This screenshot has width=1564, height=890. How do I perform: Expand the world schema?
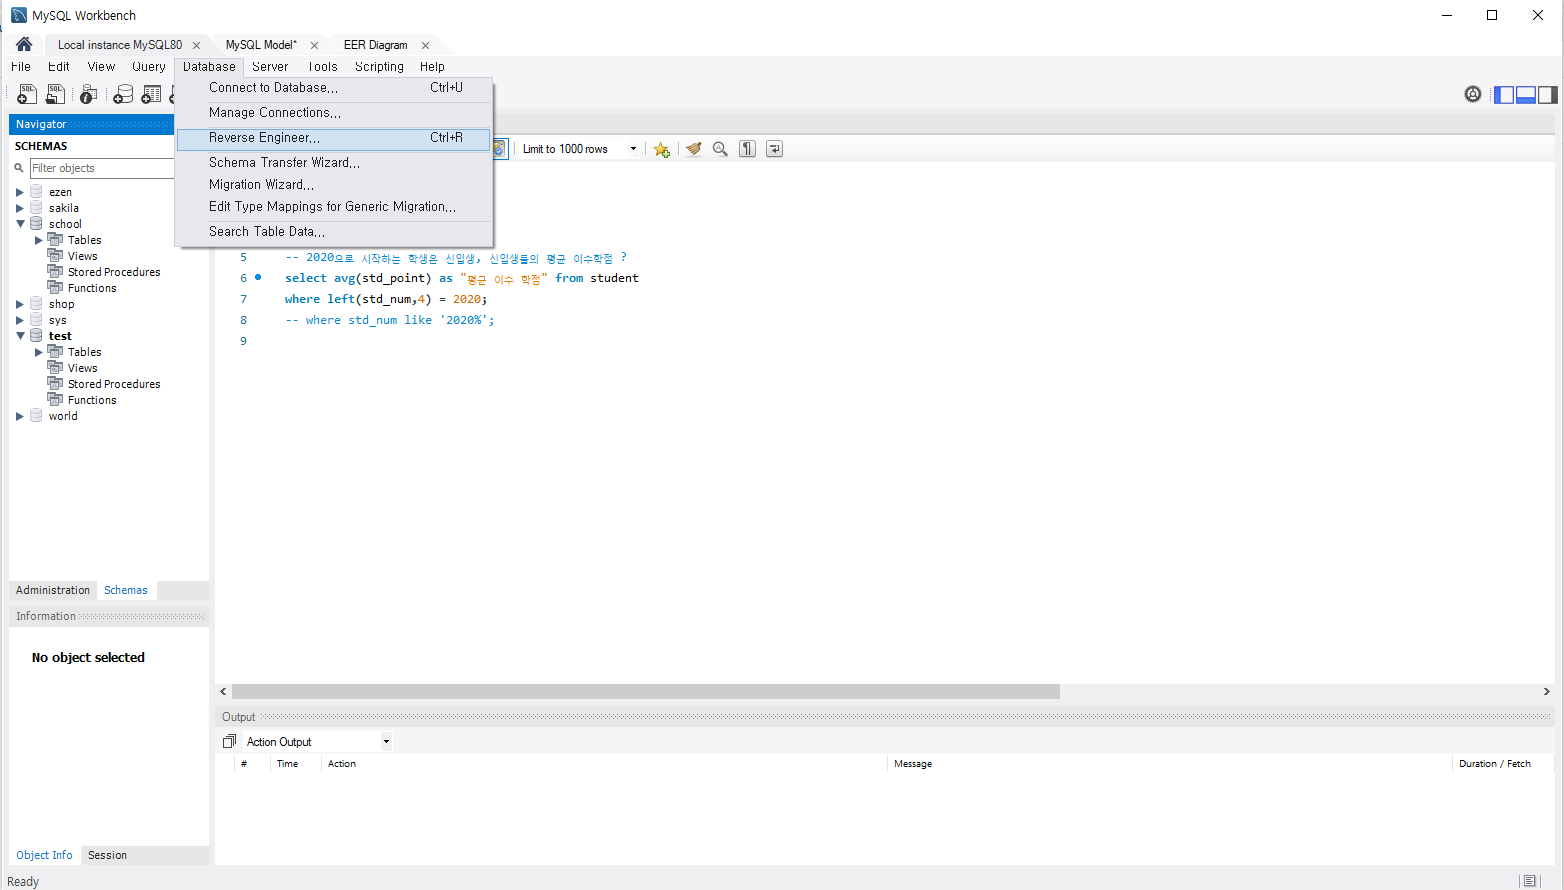pyautogui.click(x=20, y=416)
